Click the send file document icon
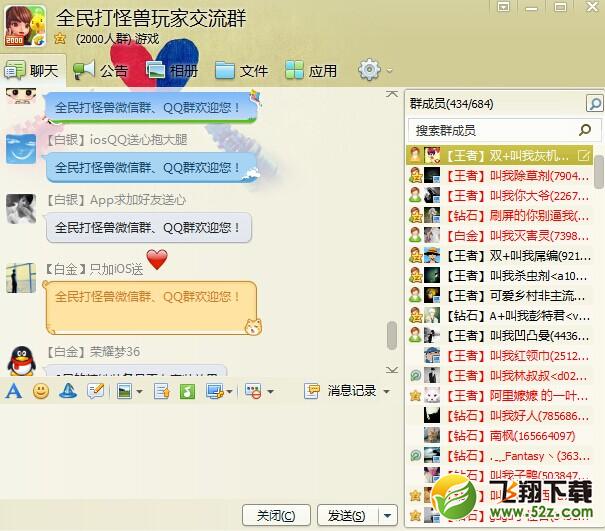Screen dimensions: 605x531 coord(161,391)
